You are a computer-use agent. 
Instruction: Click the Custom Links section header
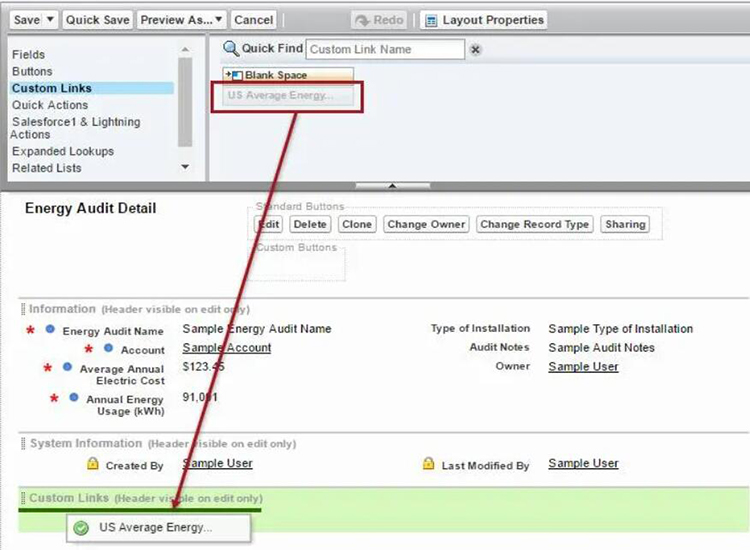pos(145,498)
